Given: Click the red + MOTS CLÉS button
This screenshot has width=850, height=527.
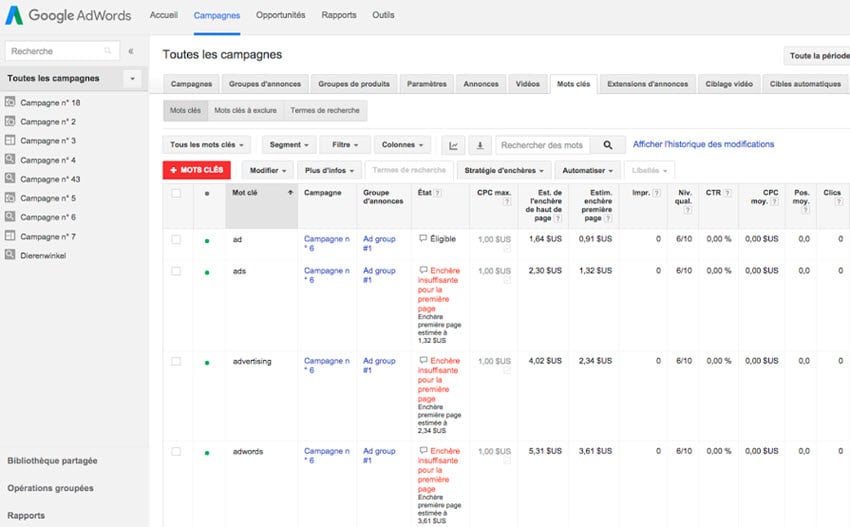Looking at the screenshot, I should point(197,170).
